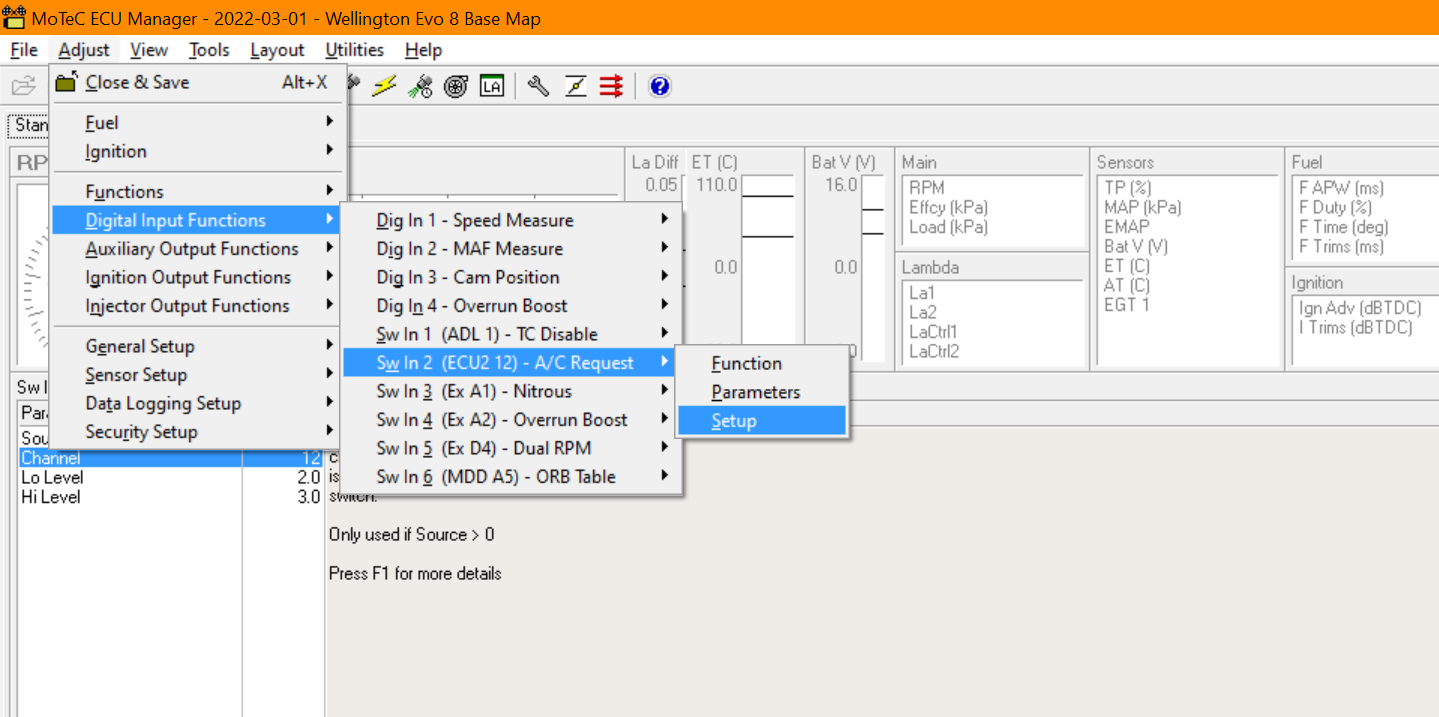Open the Utilities menu
The height and width of the screenshot is (717, 1439).
[x=354, y=50]
